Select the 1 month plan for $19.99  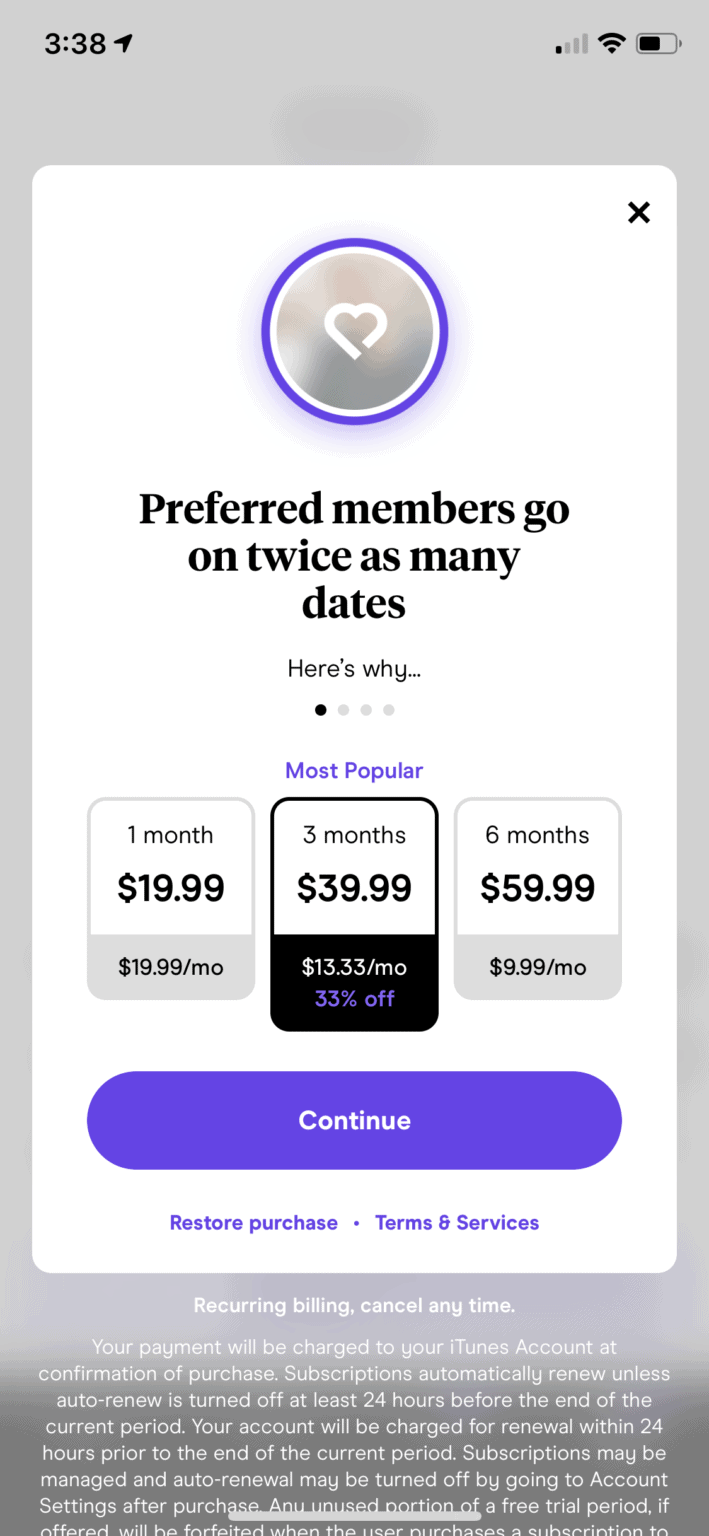[x=170, y=897]
